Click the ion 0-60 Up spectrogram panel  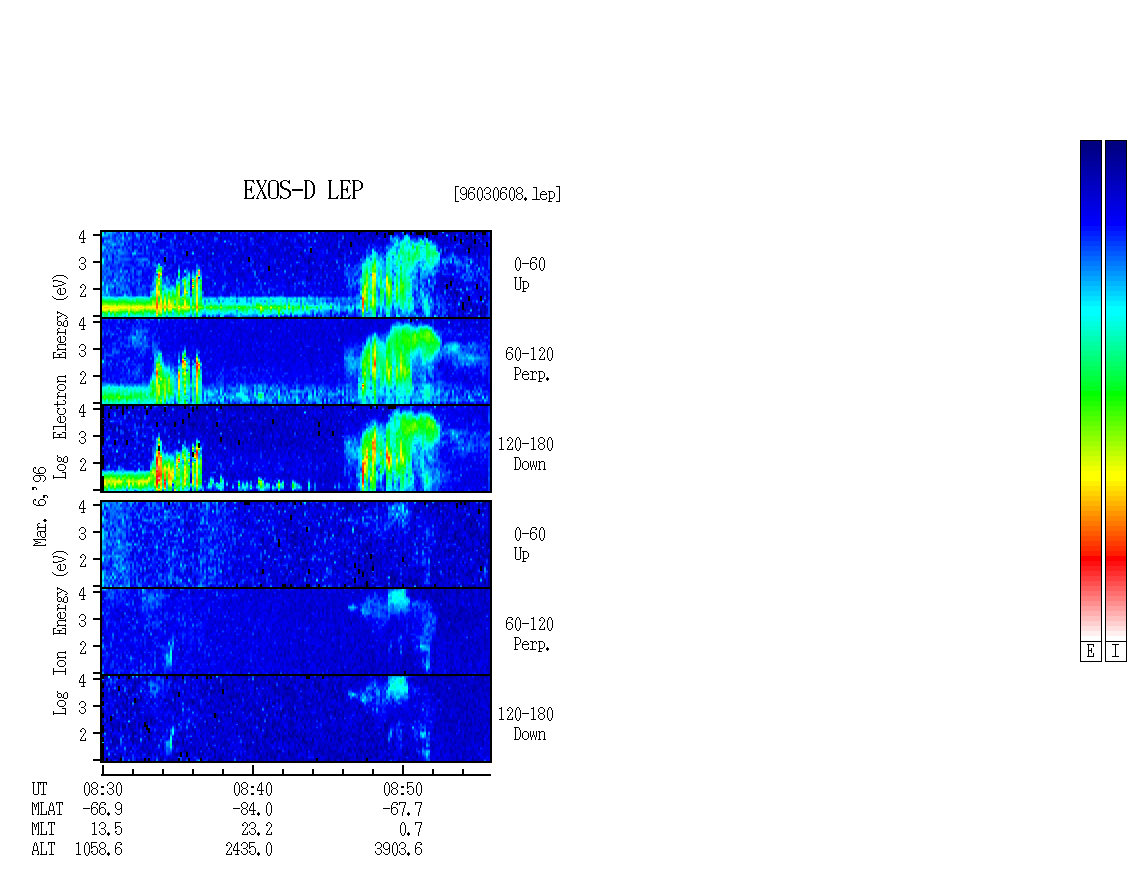click(x=296, y=544)
